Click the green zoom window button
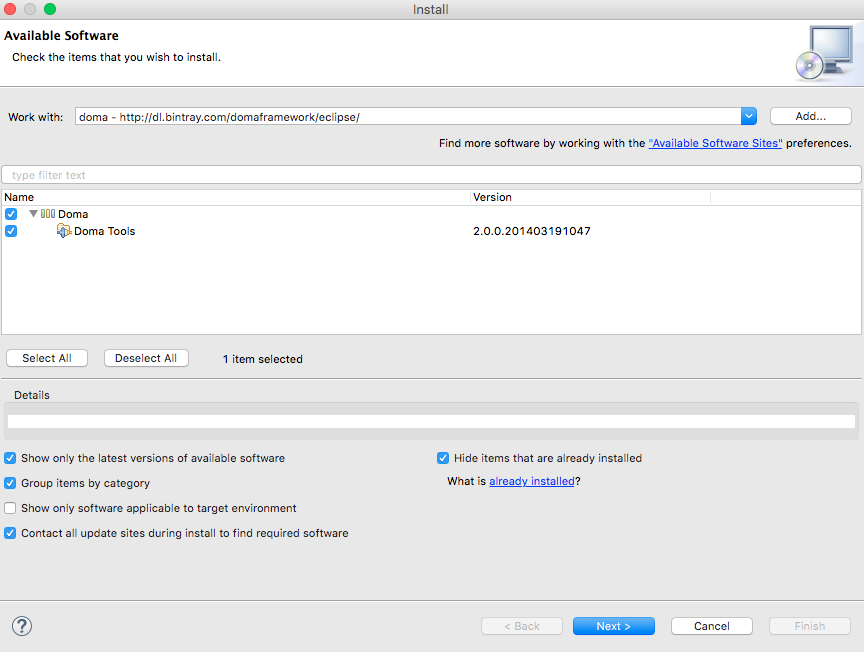864x652 pixels. [50, 9]
